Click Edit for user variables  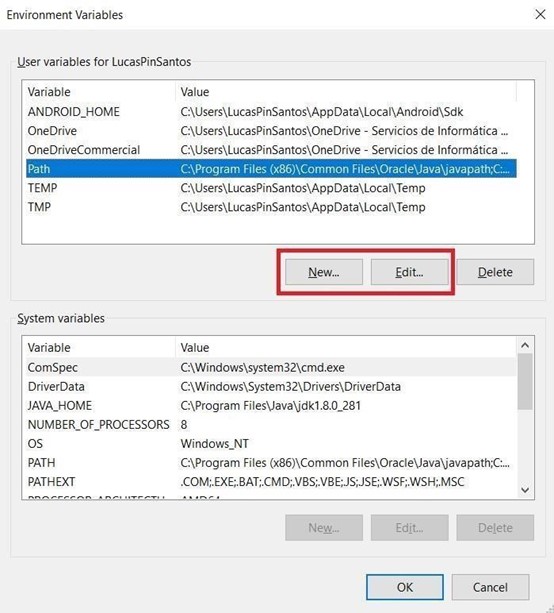tap(409, 272)
